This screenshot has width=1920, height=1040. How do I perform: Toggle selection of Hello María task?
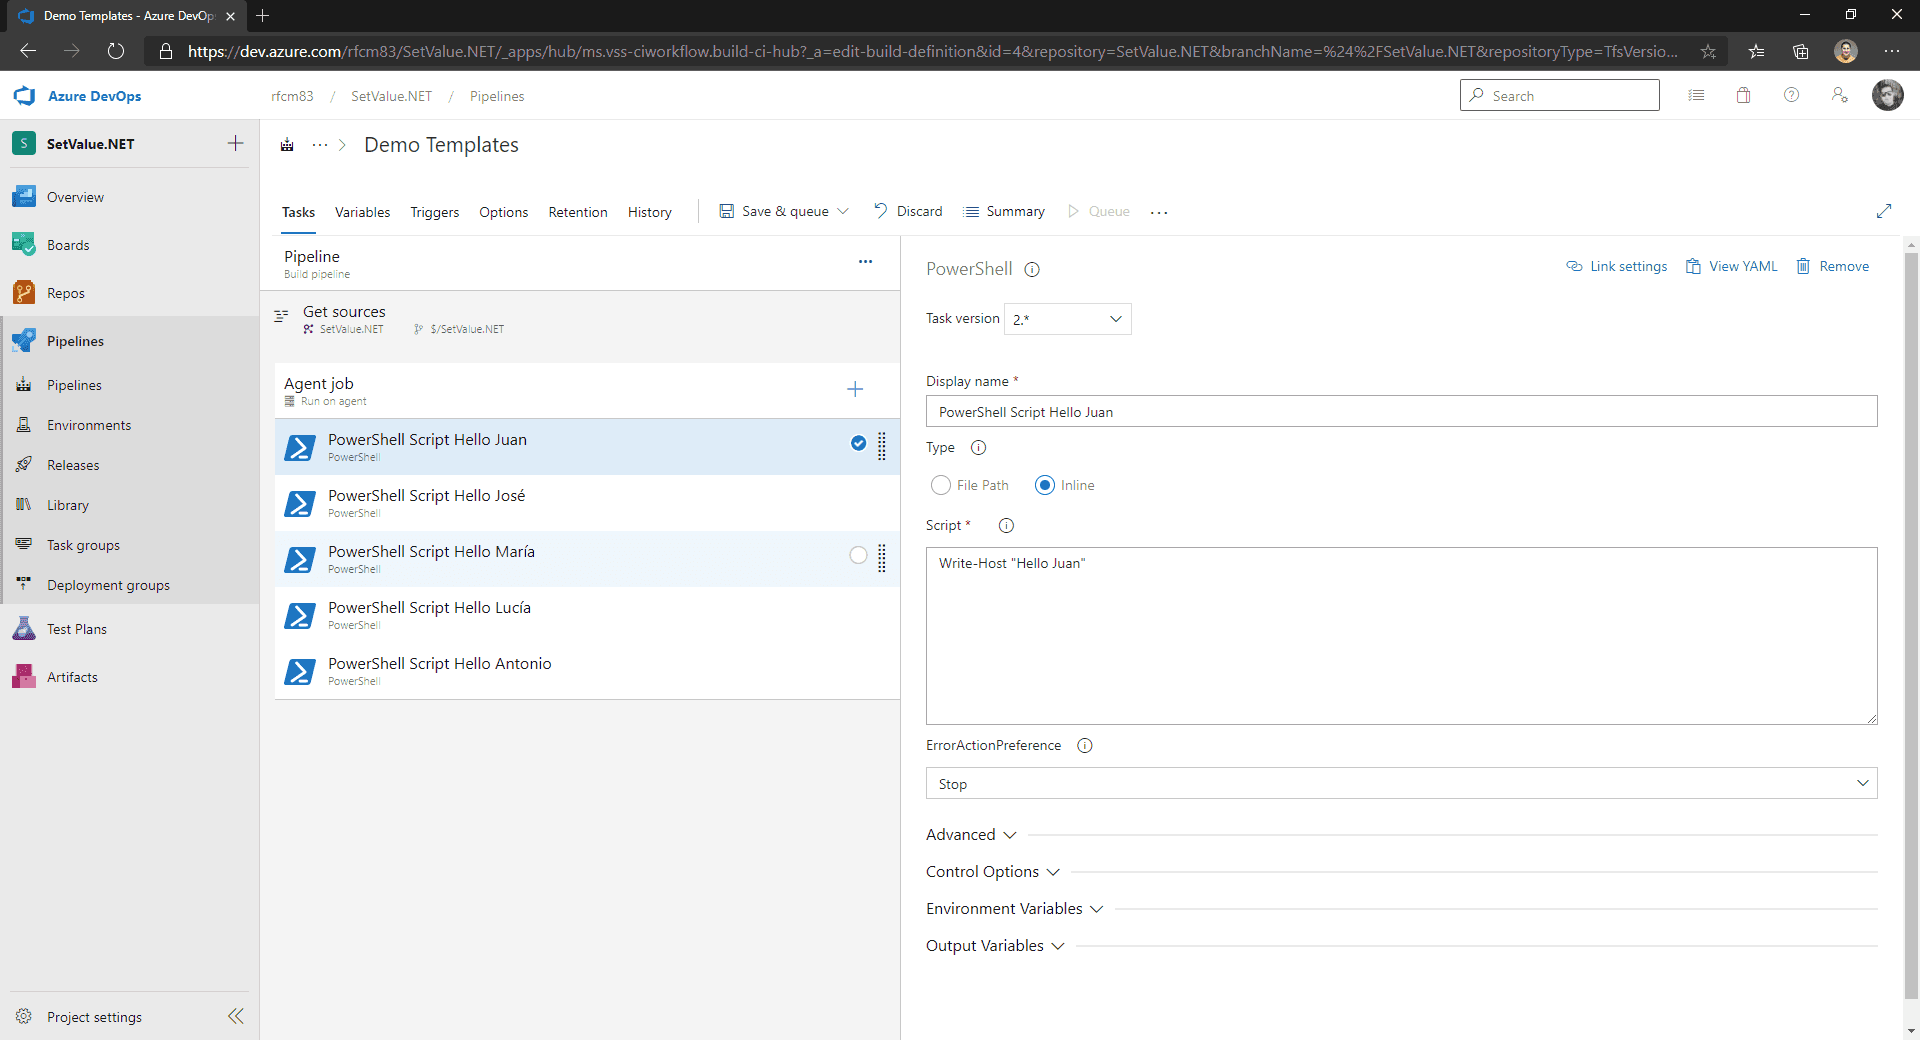(858, 555)
